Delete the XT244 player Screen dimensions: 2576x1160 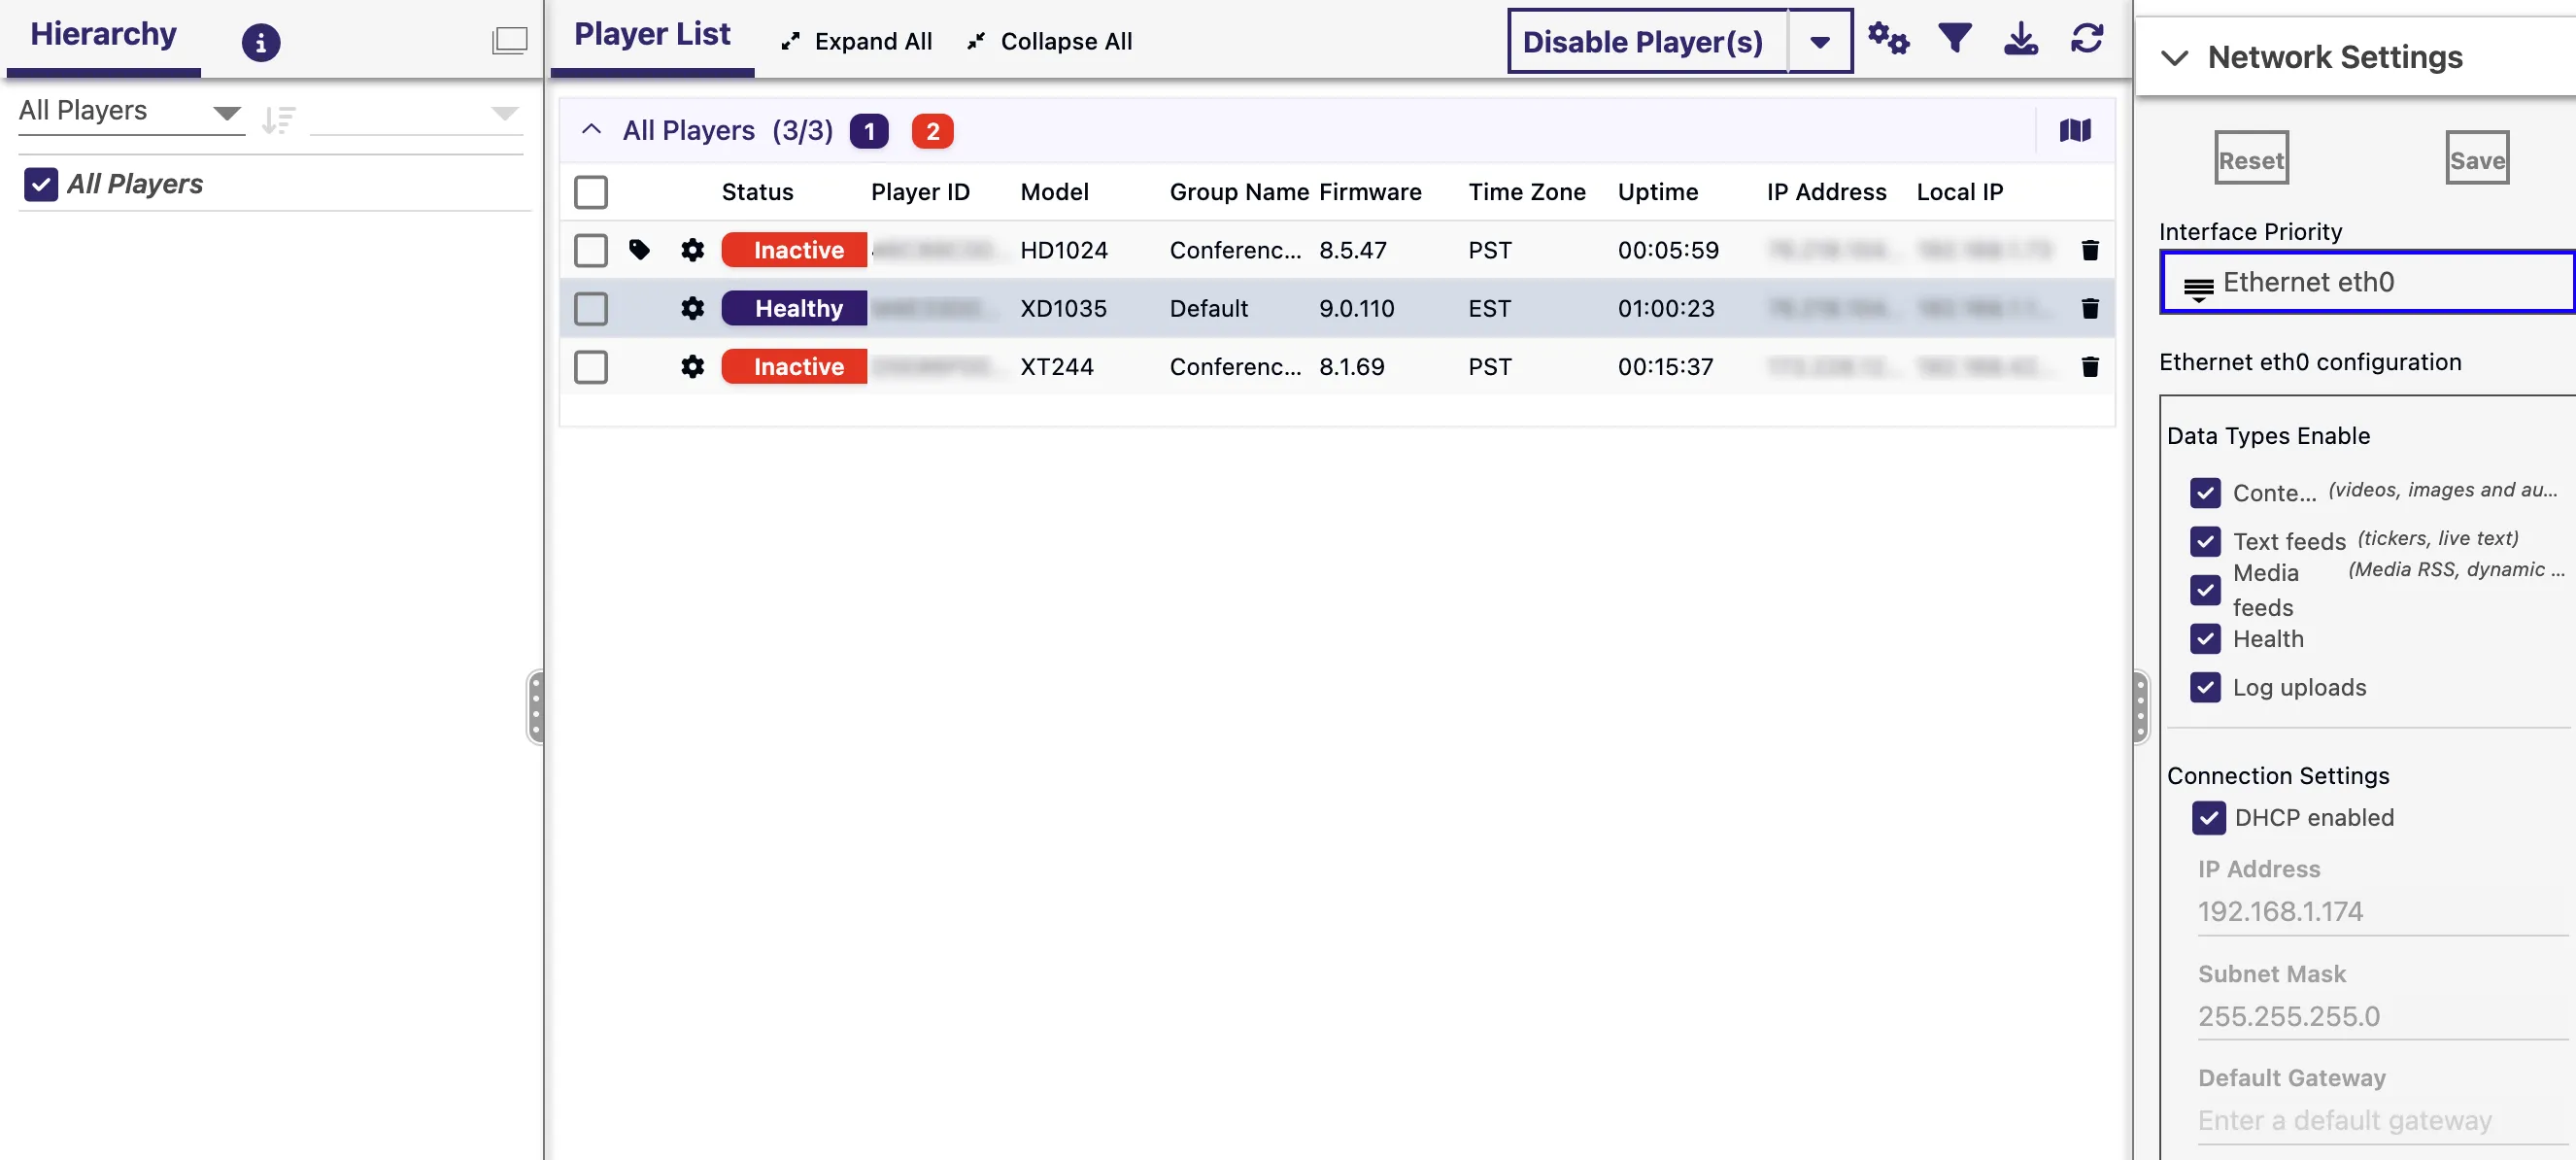point(2090,366)
